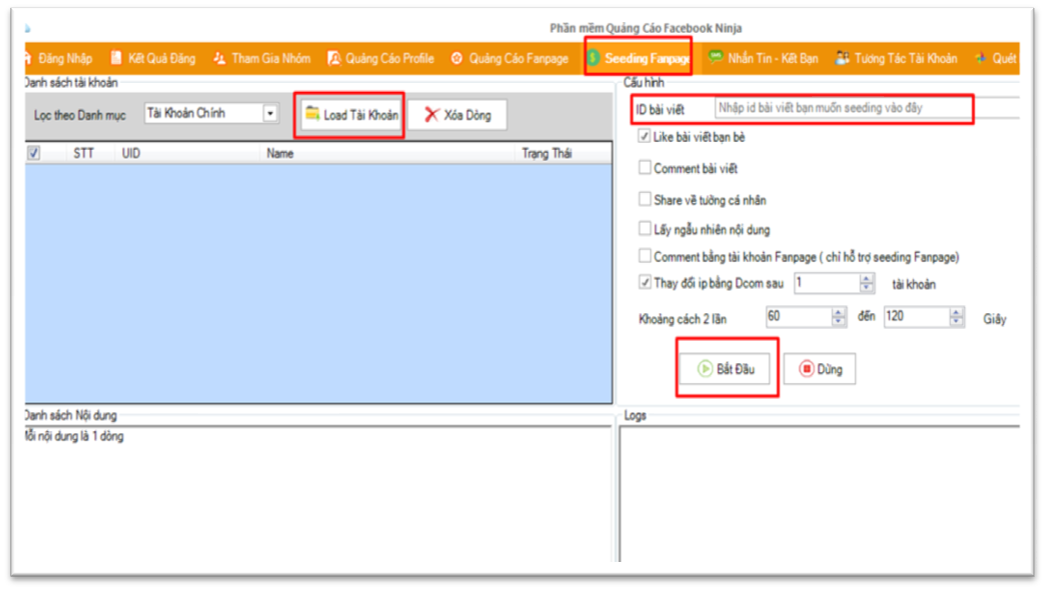Click the 60 seconds value field
This screenshot has height=591, width=1046.
(x=799, y=317)
